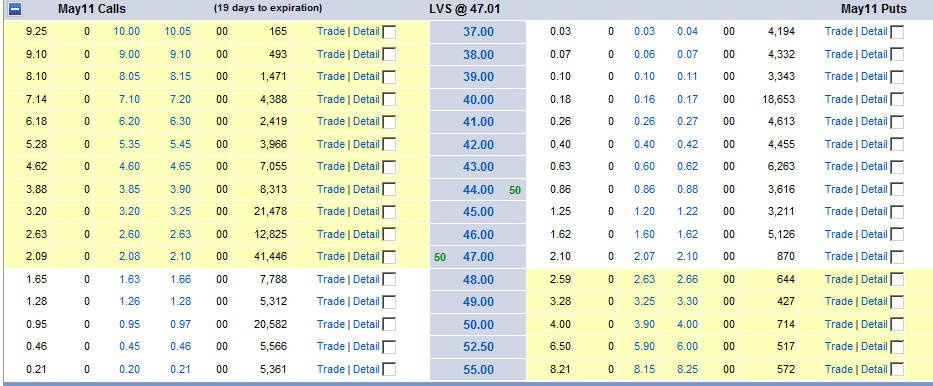Image resolution: width=933 pixels, height=386 pixels.
Task: Collapse the May11 Calls options section
Action: point(14,9)
